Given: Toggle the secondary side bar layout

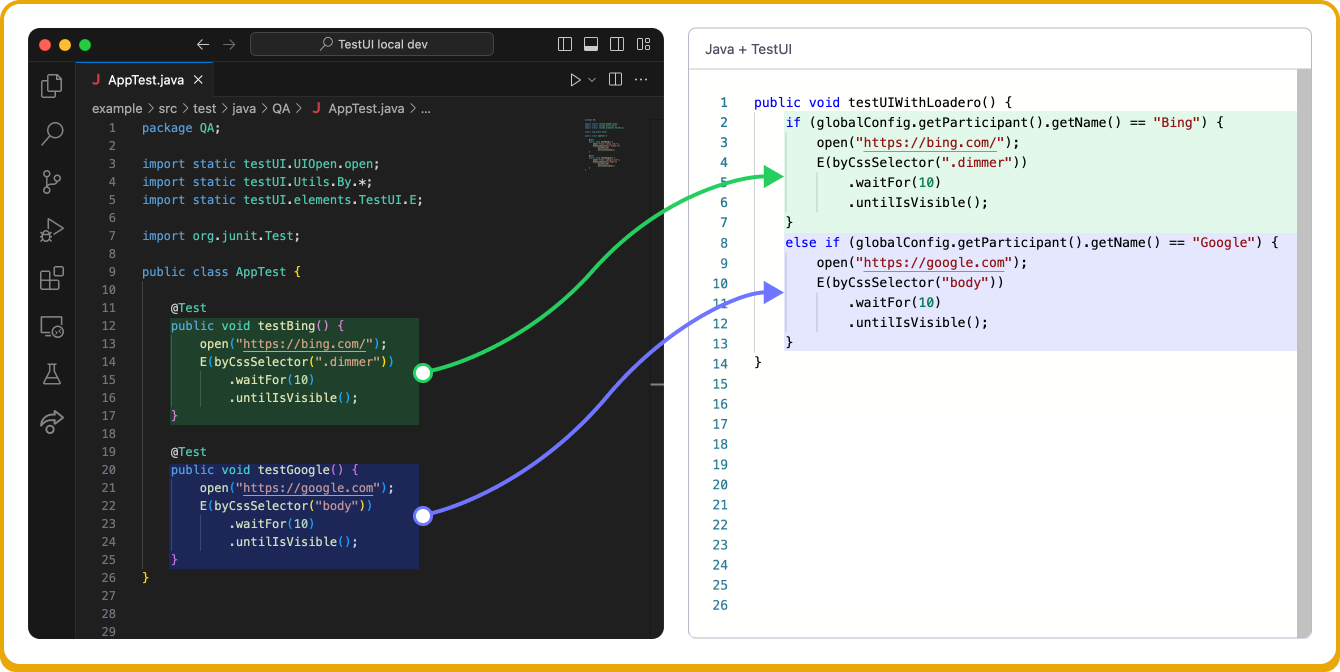Looking at the screenshot, I should (x=617, y=44).
